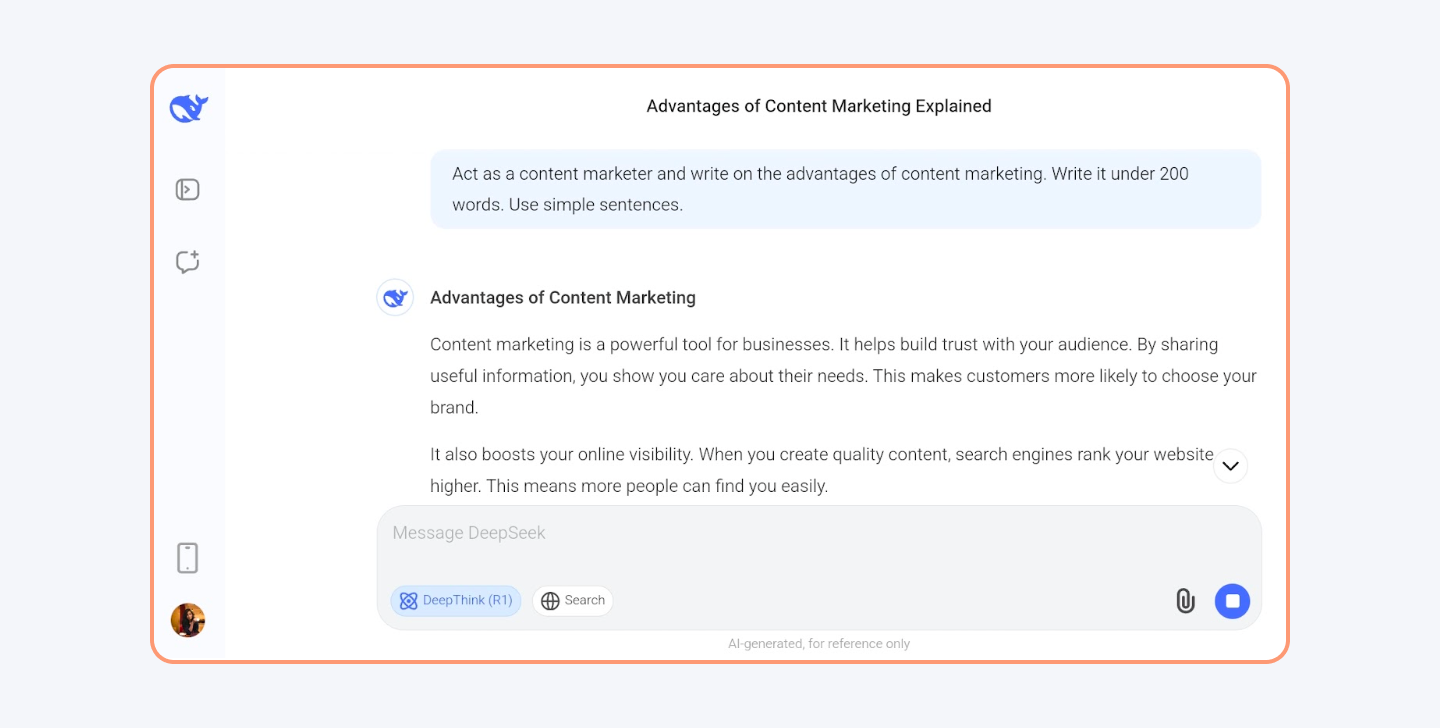Click the DeepSeek avatar beside the response
This screenshot has height=728, width=1440.
click(395, 298)
